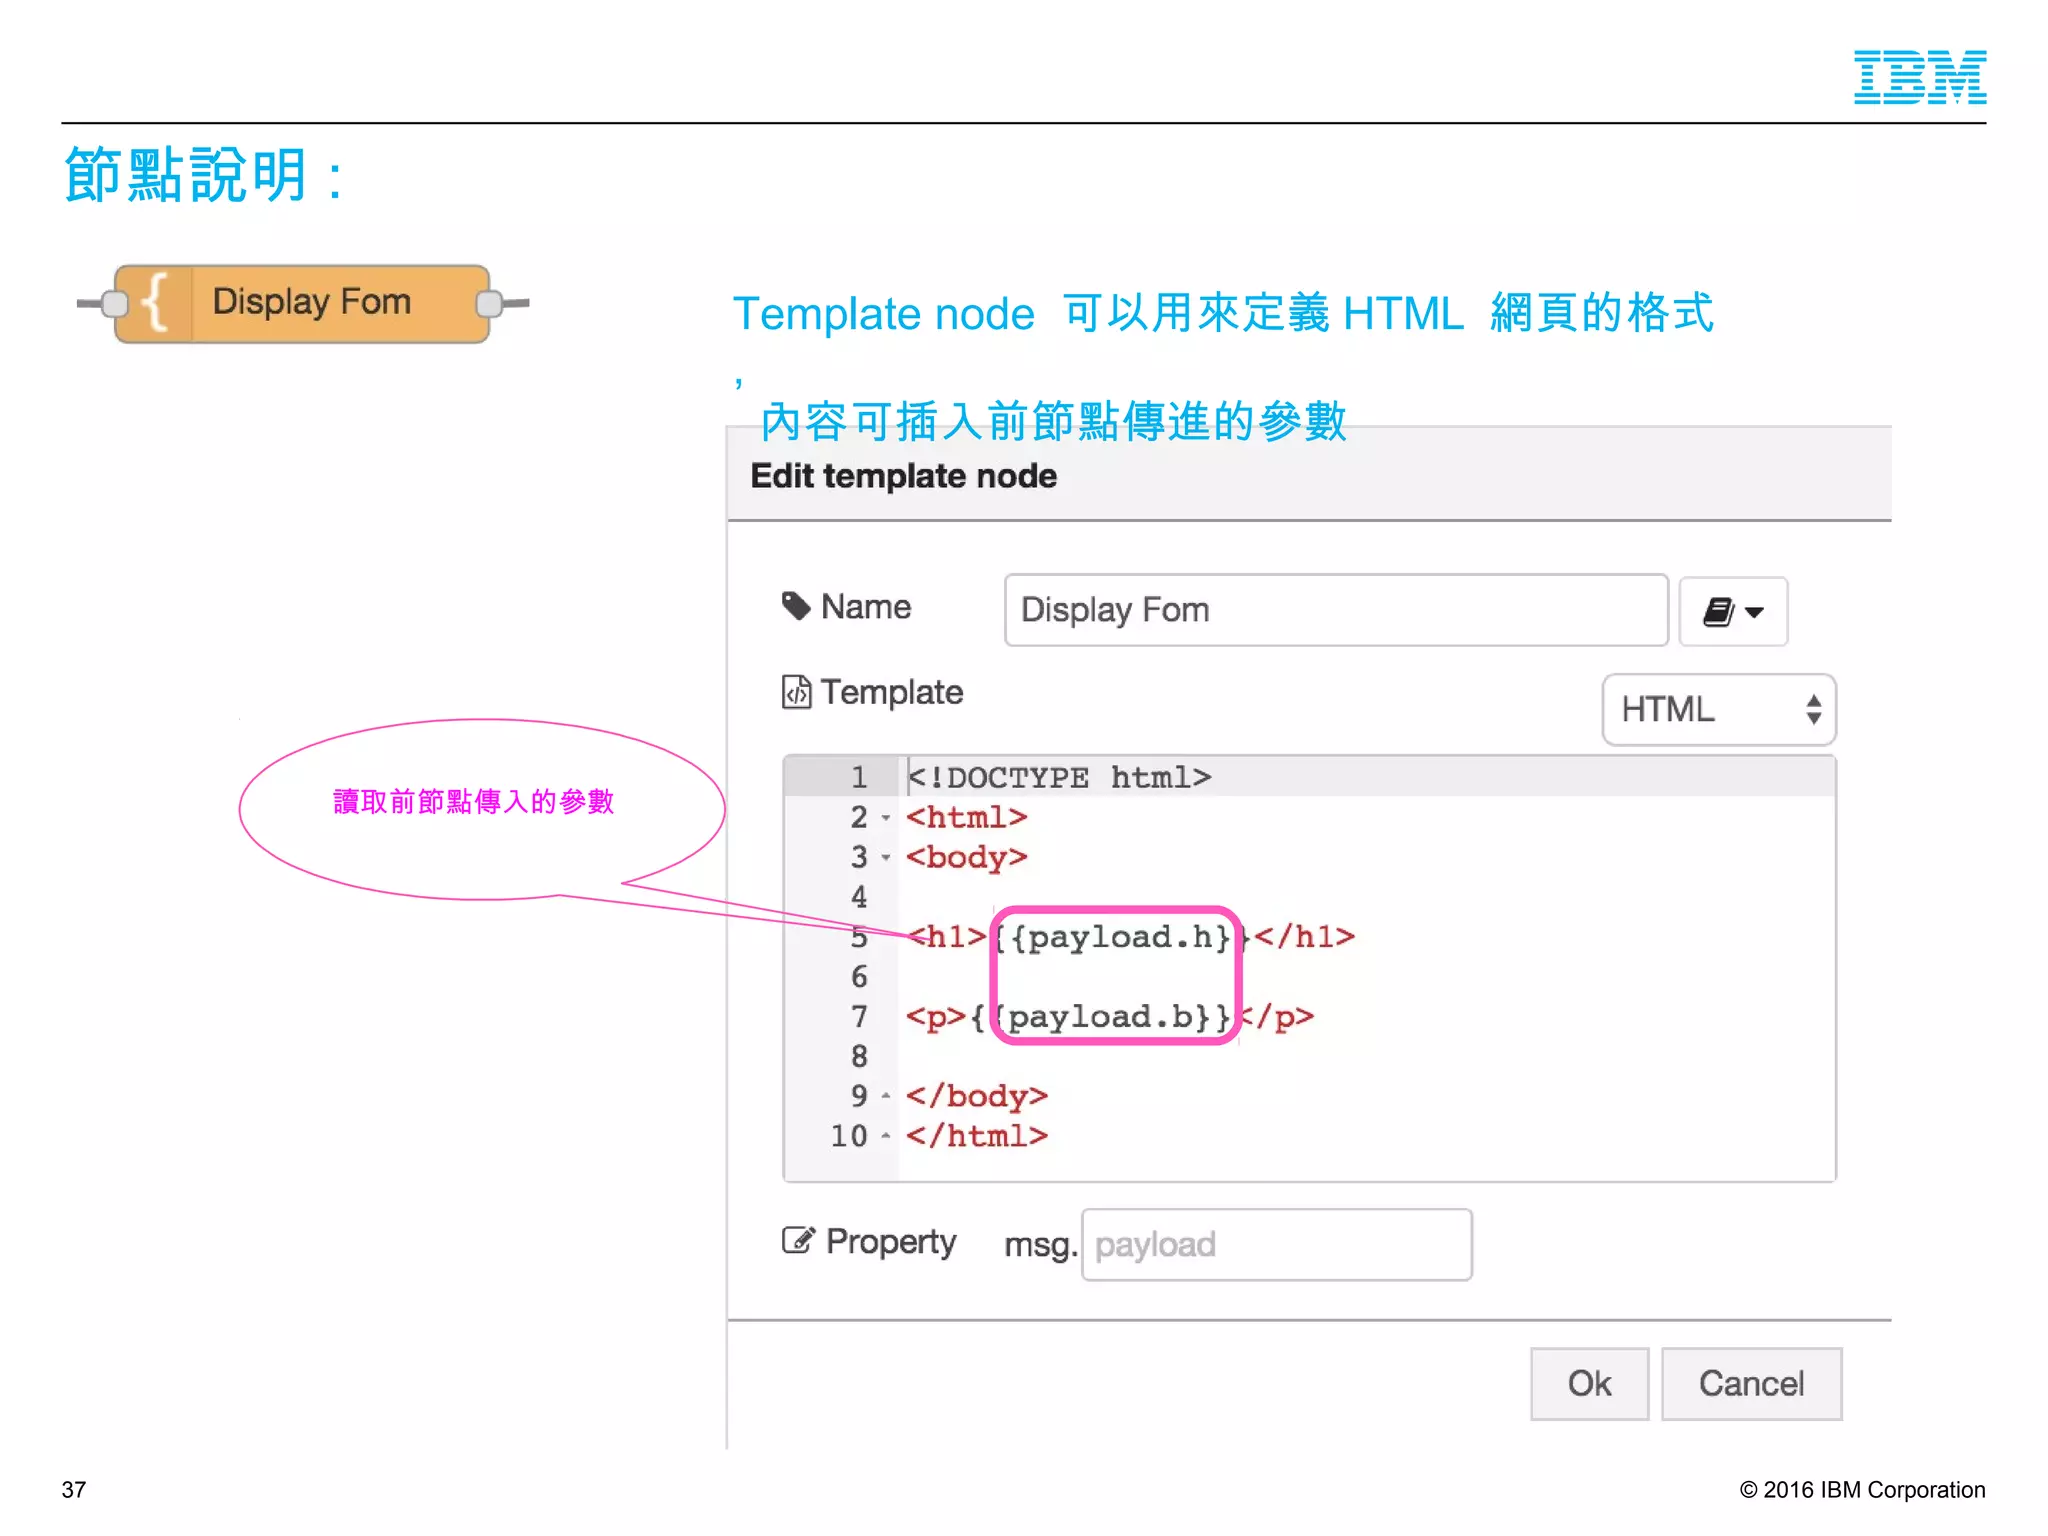Image resolution: width=2048 pixels, height=1536 pixels.
Task: Click the output port of Display Fom node
Action: point(490,303)
